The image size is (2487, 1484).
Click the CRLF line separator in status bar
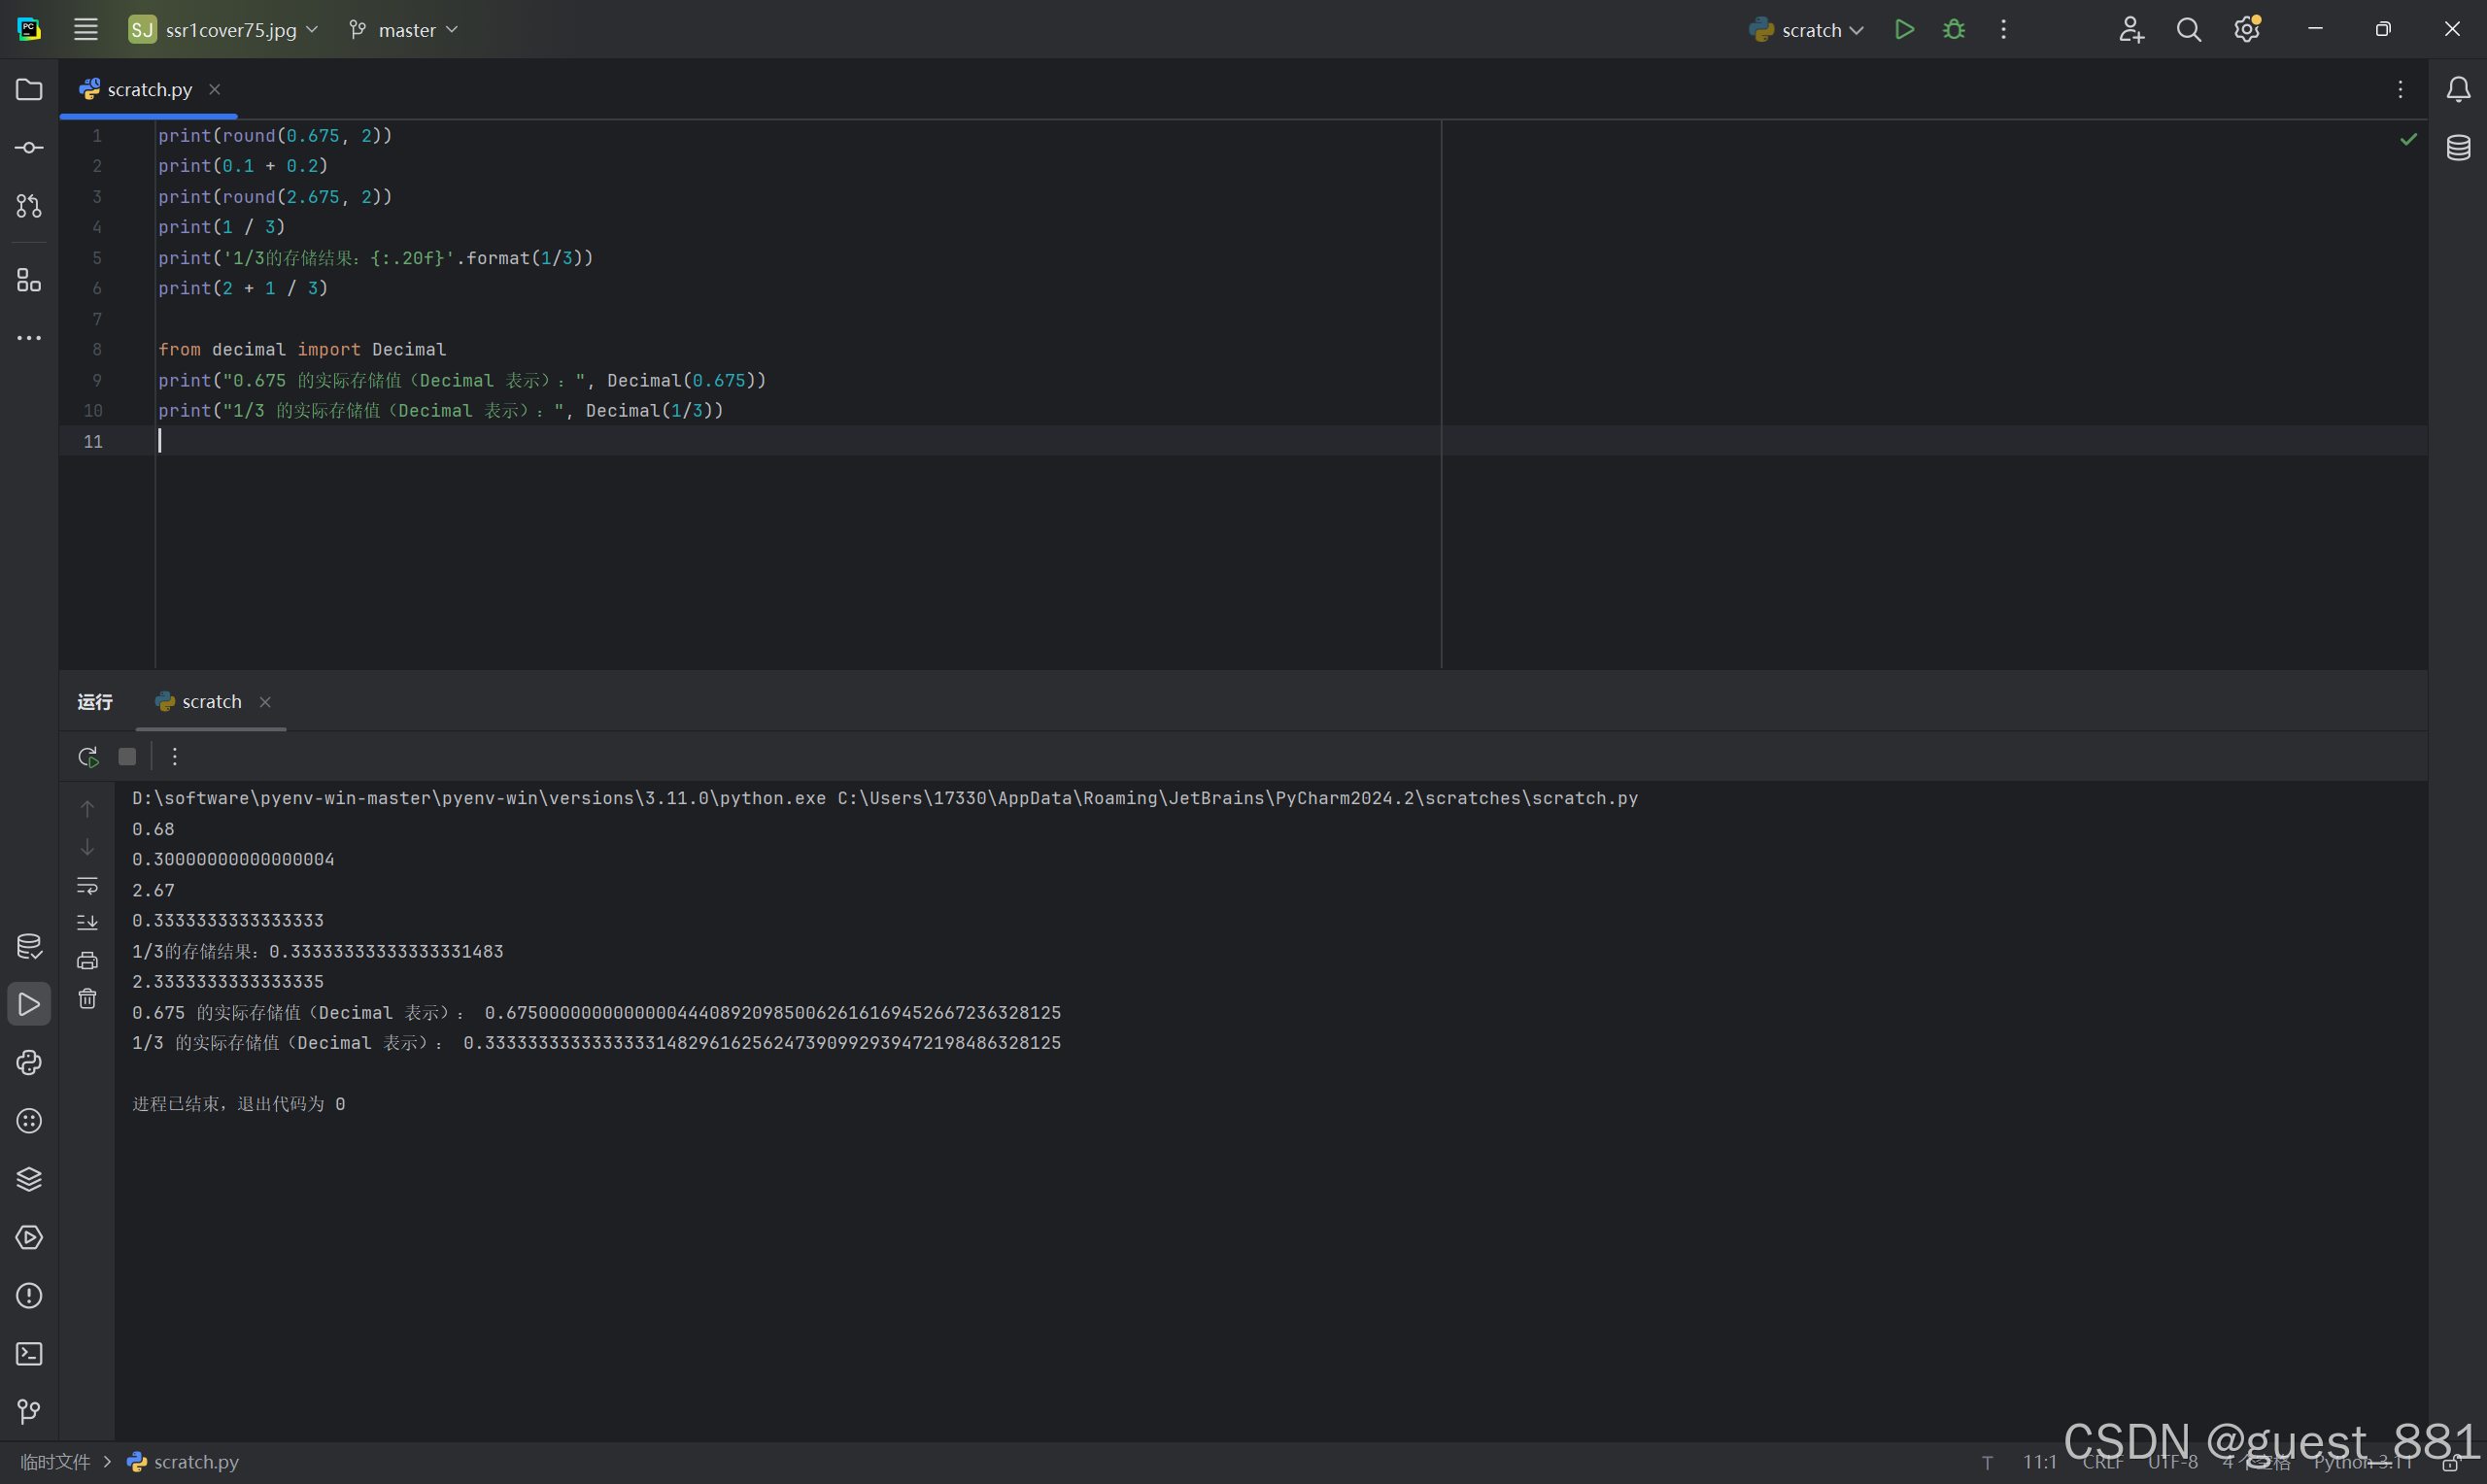click(x=2102, y=1462)
